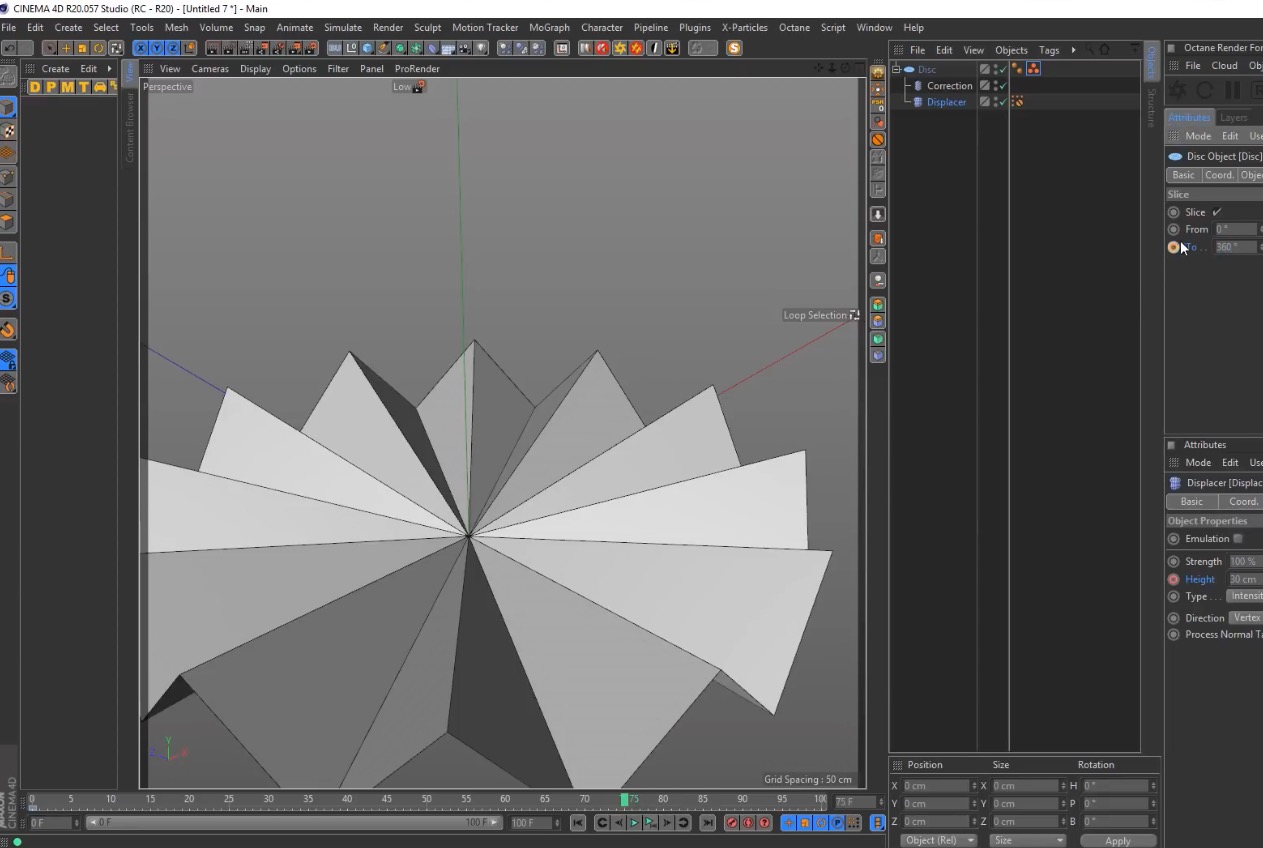Jump to the end of animation

[x=707, y=823]
